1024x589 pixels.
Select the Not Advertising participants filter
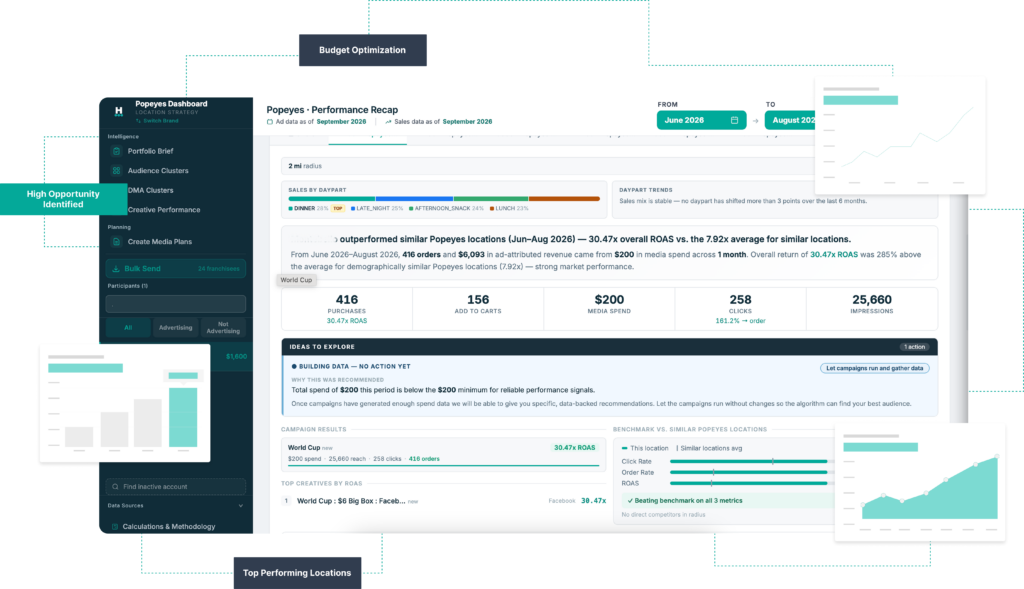223,327
